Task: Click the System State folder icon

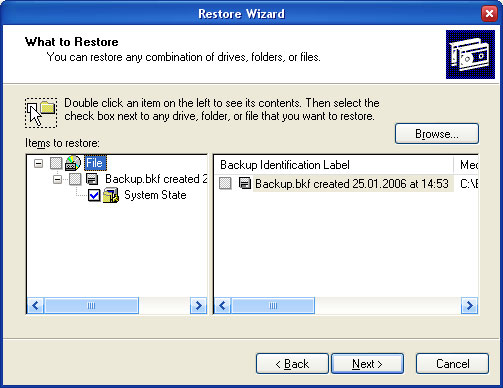Action: (111, 195)
